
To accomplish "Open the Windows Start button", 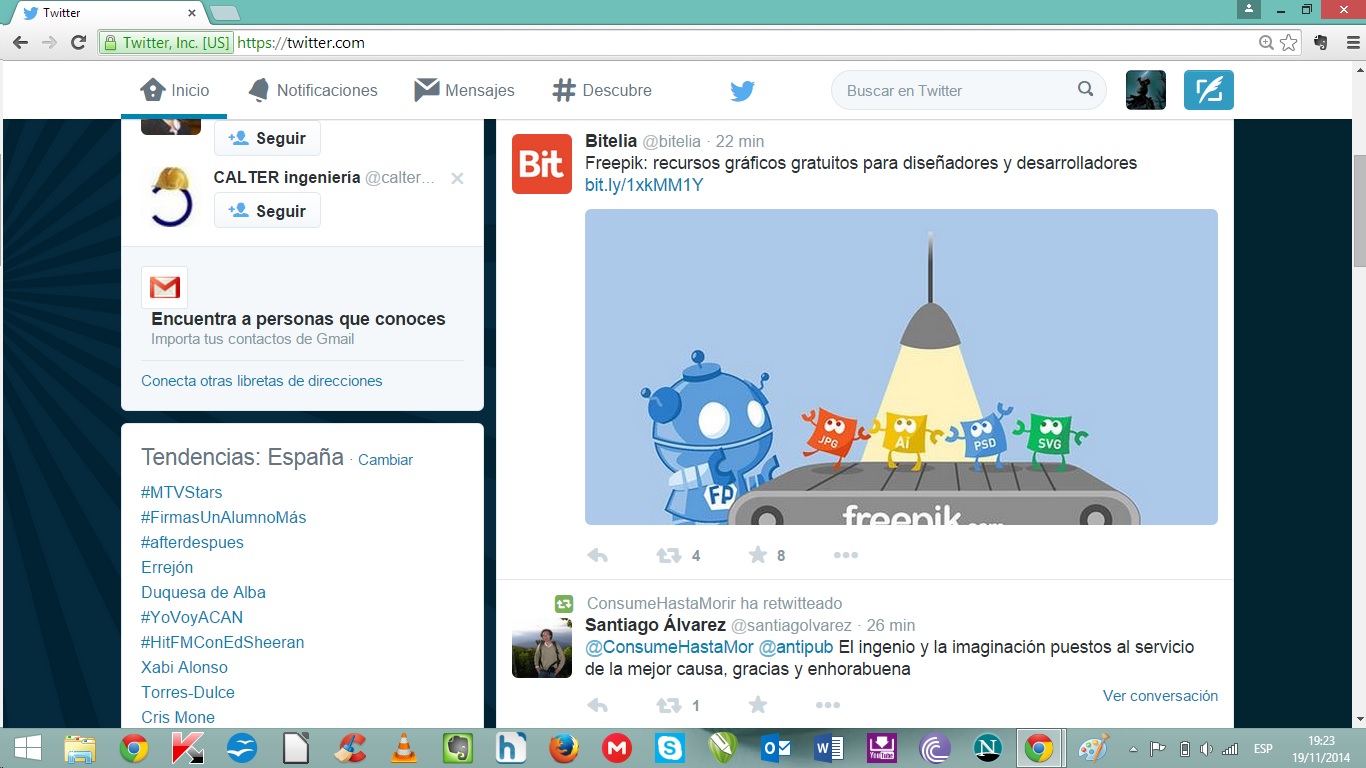I will point(27,748).
